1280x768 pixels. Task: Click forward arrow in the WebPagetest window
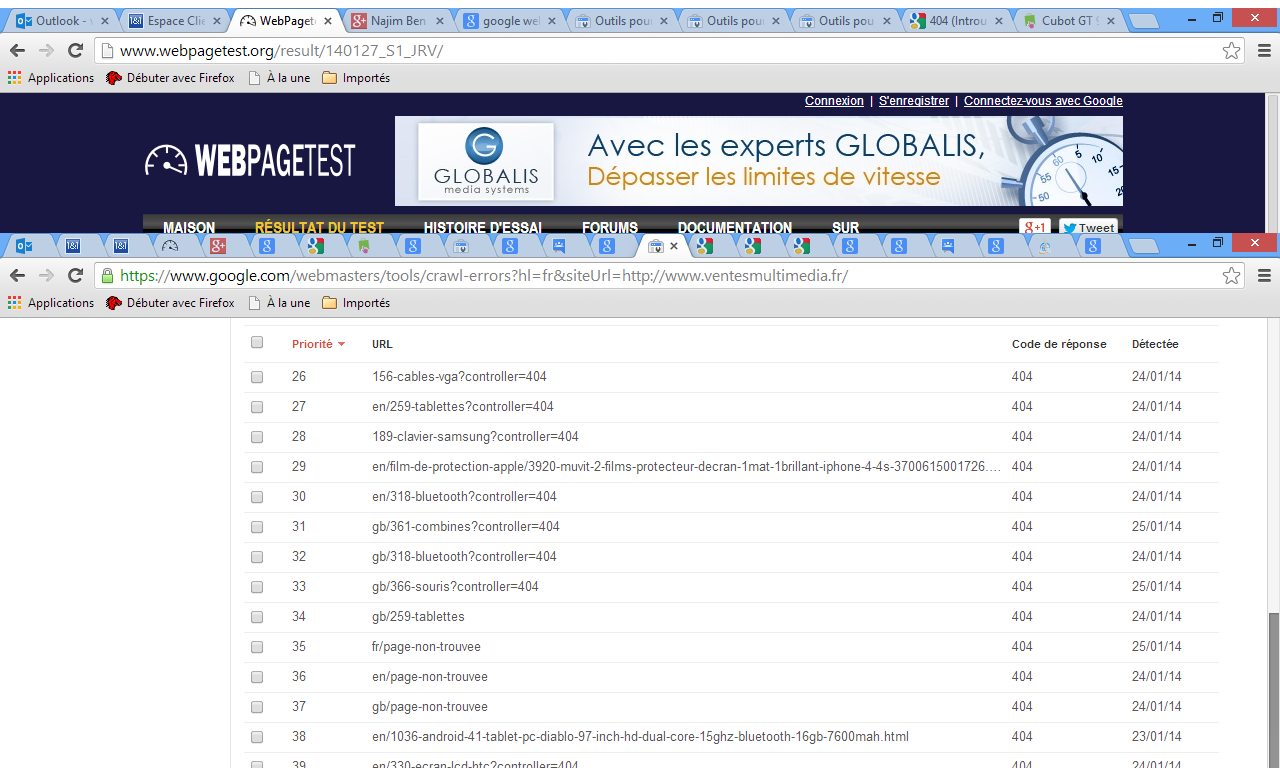(x=46, y=51)
